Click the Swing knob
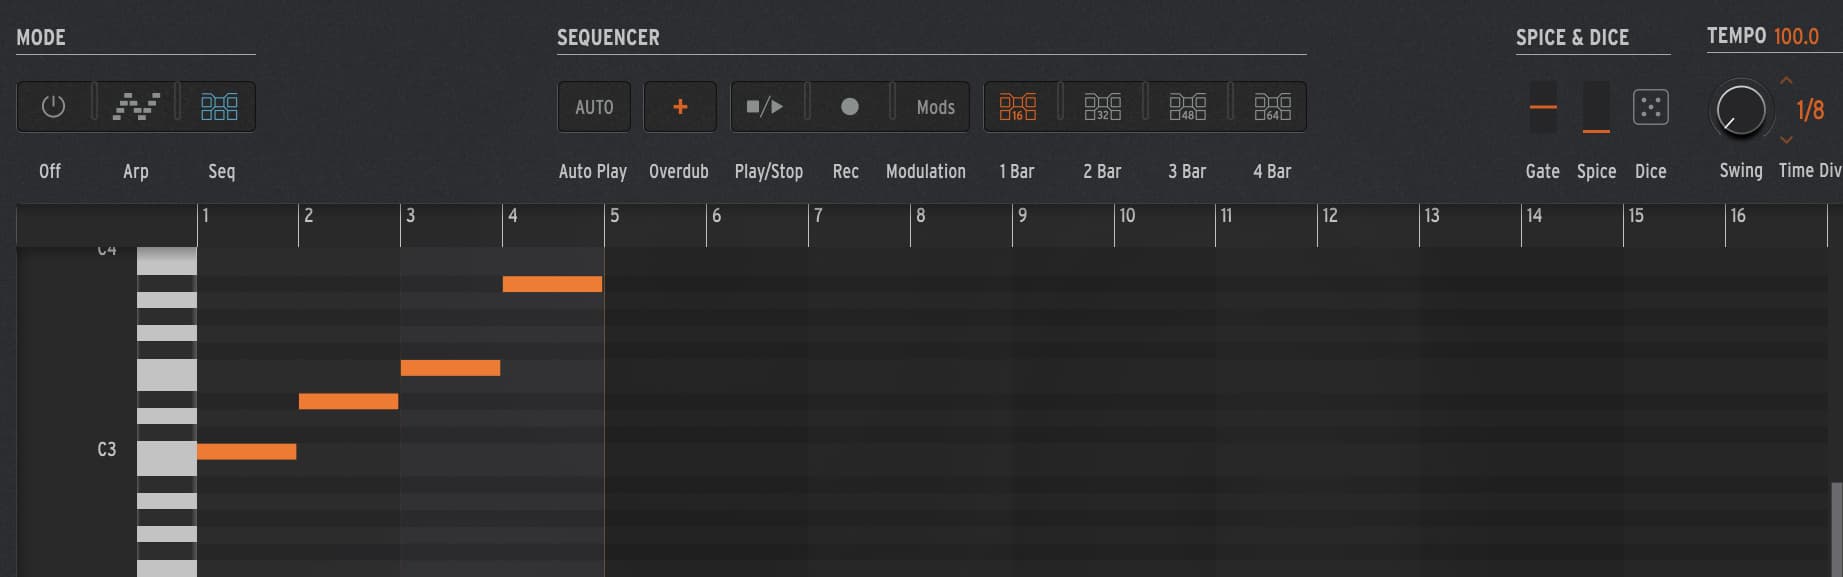The image size is (1843, 577). point(1740,109)
